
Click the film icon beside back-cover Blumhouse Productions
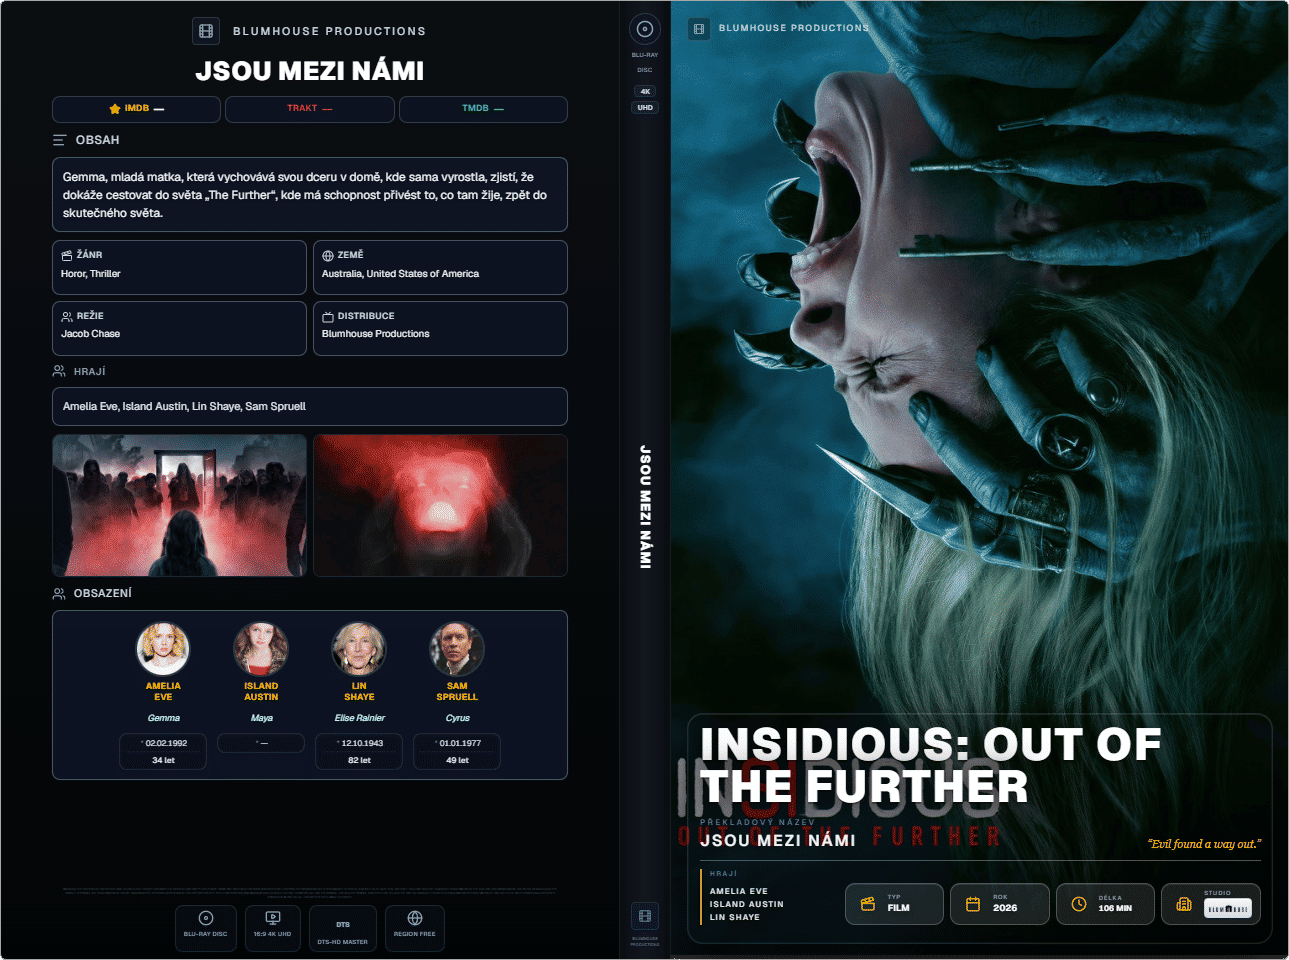point(206,31)
